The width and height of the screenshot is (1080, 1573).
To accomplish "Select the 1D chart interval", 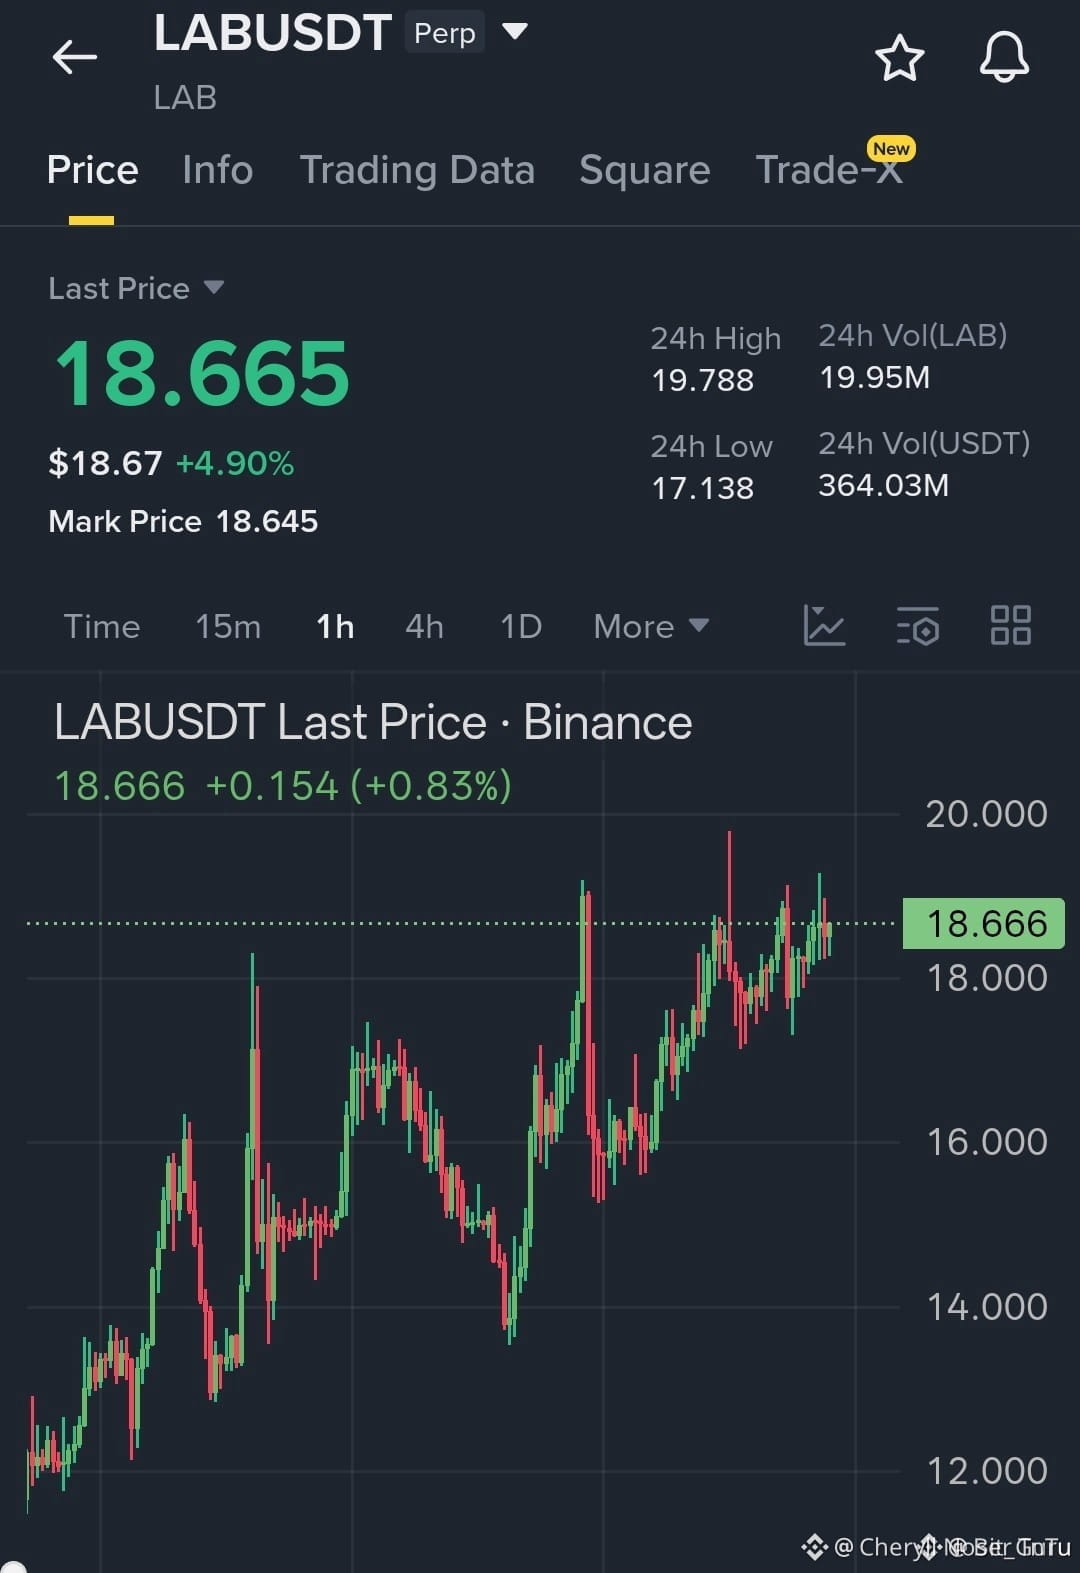I will [x=521, y=627].
